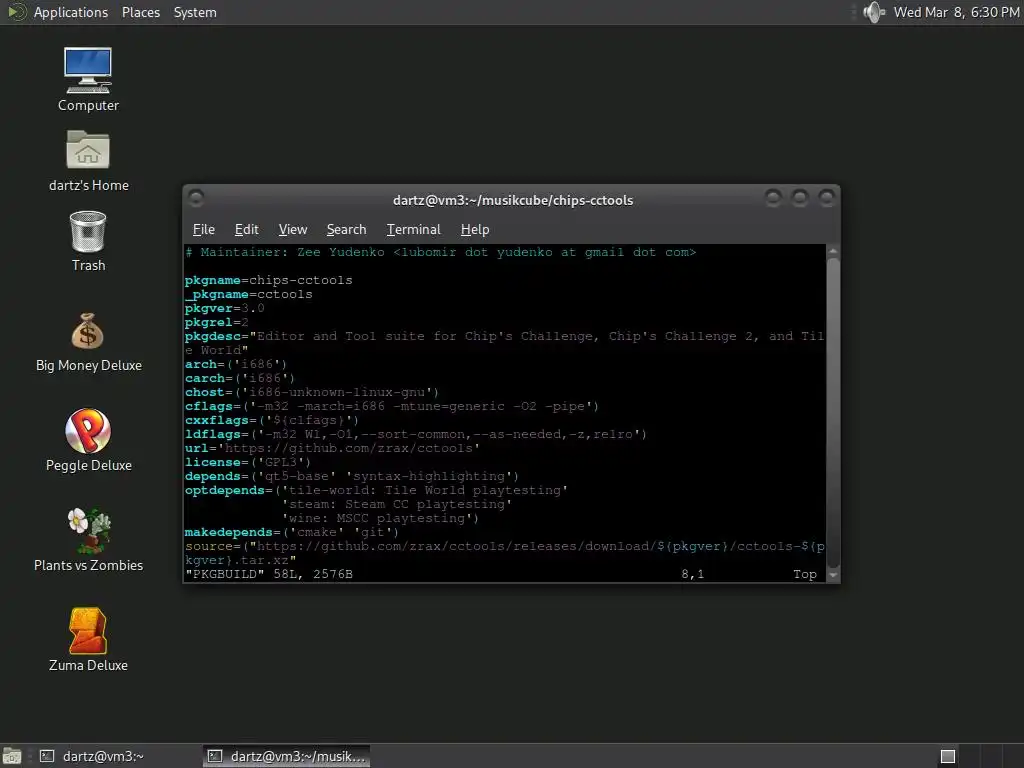The height and width of the screenshot is (768, 1024).
Task: Click the 'steam: Steam CC playtesting' line
Action: (x=396, y=504)
